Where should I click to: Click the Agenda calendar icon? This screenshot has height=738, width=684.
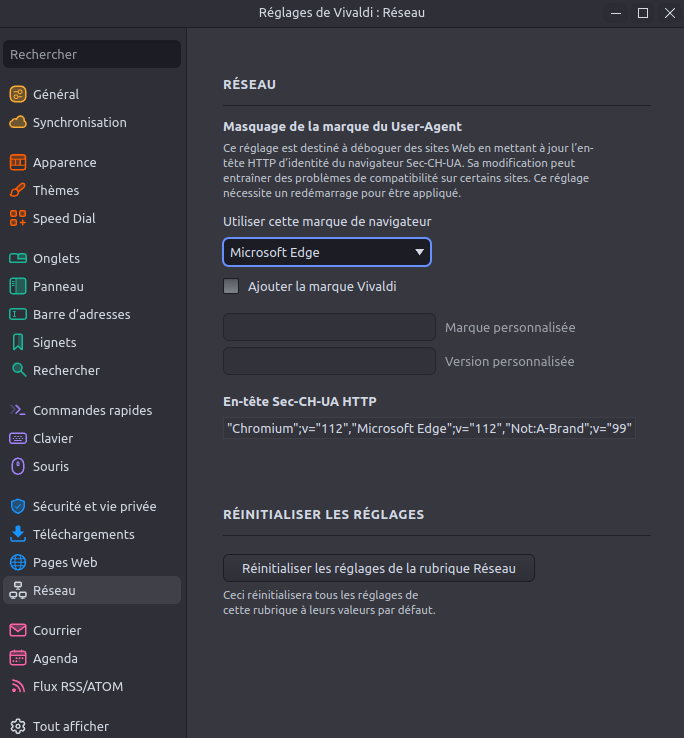click(18, 658)
